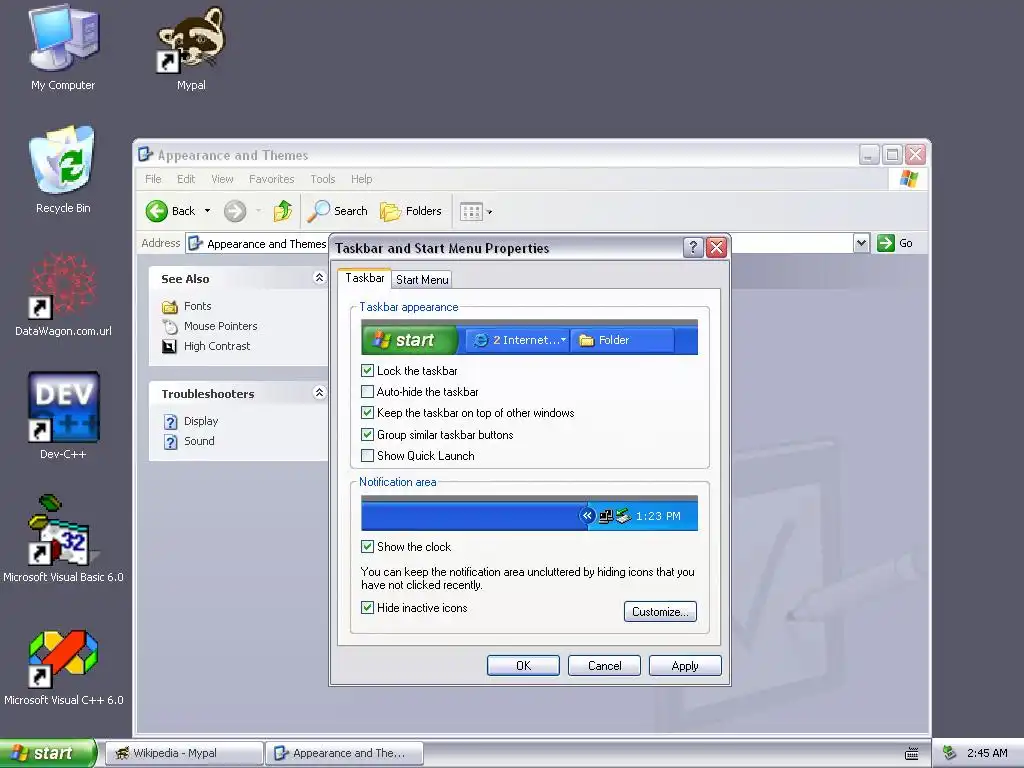
Task: Click the Forward arrow in the Explorer toolbar
Action: [235, 211]
